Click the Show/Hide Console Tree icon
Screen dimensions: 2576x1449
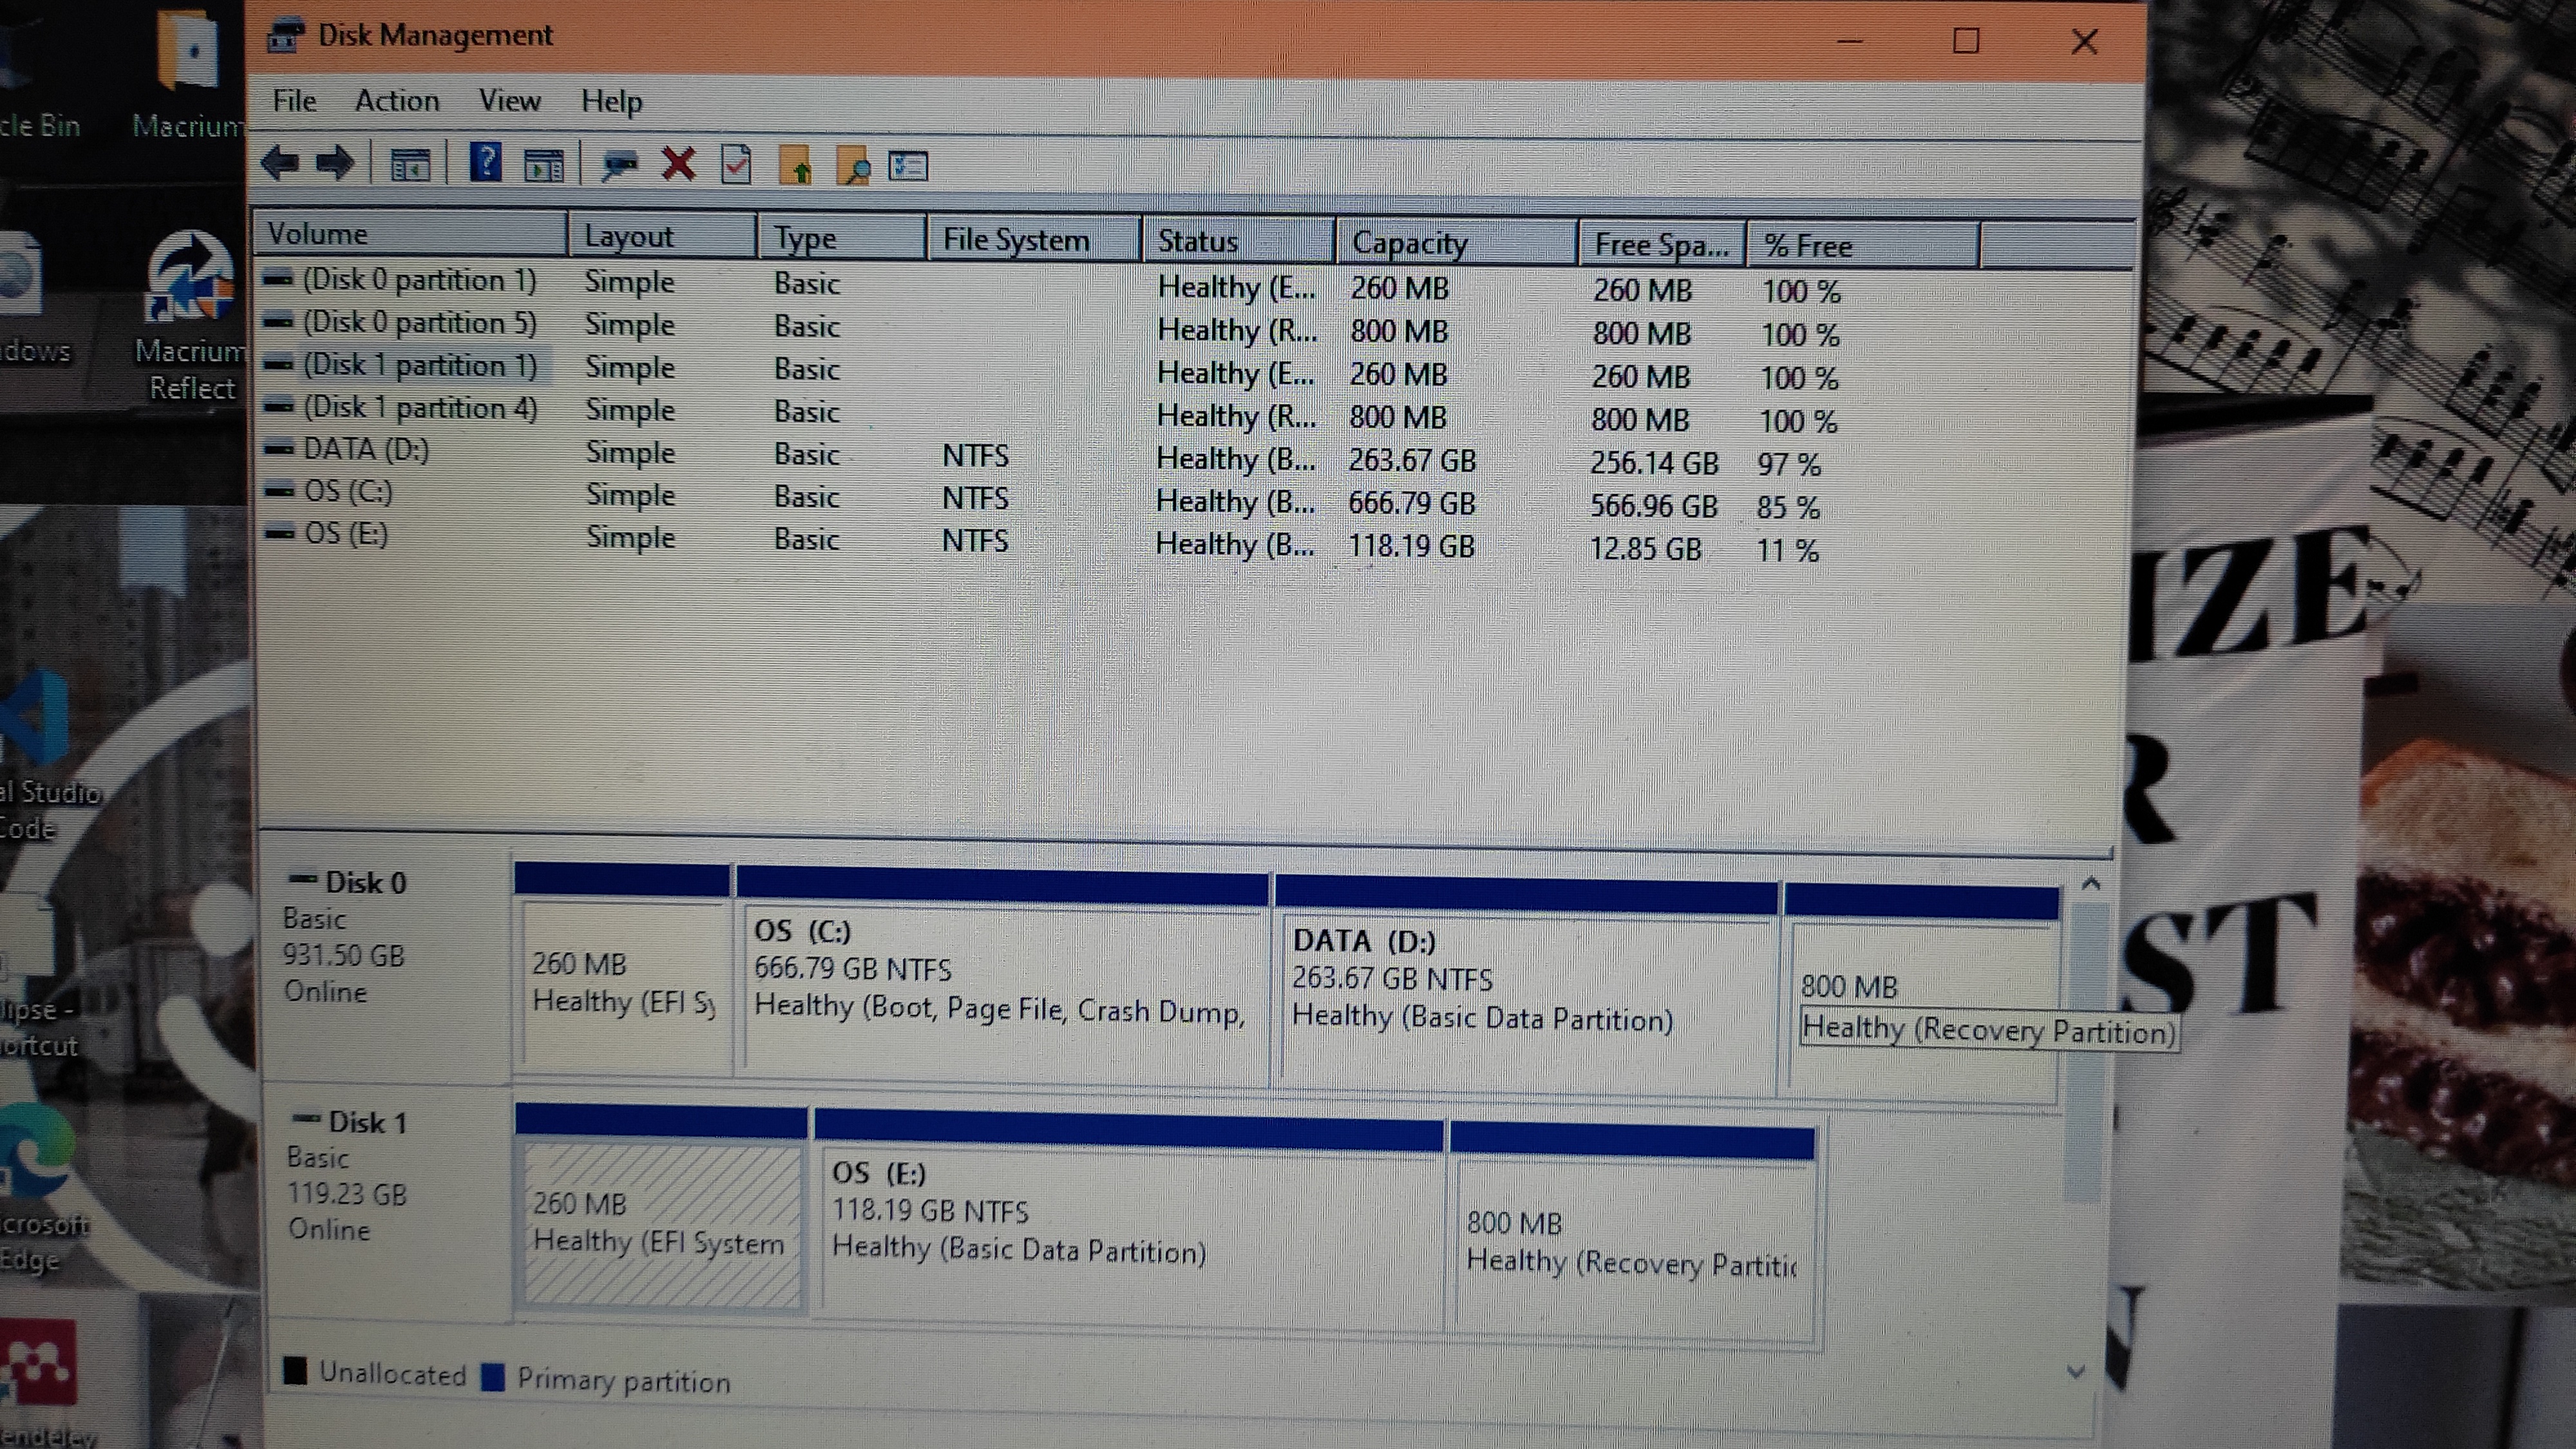point(409,165)
